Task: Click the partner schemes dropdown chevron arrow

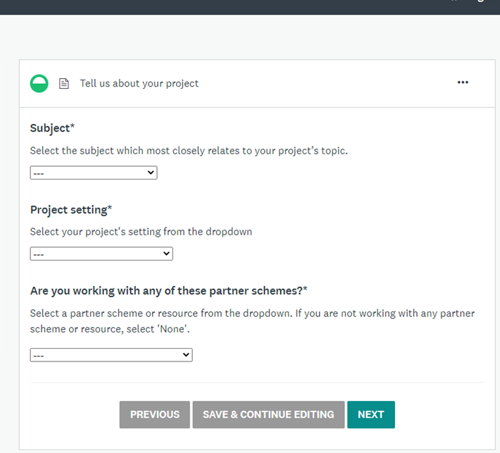Action: tap(186, 355)
